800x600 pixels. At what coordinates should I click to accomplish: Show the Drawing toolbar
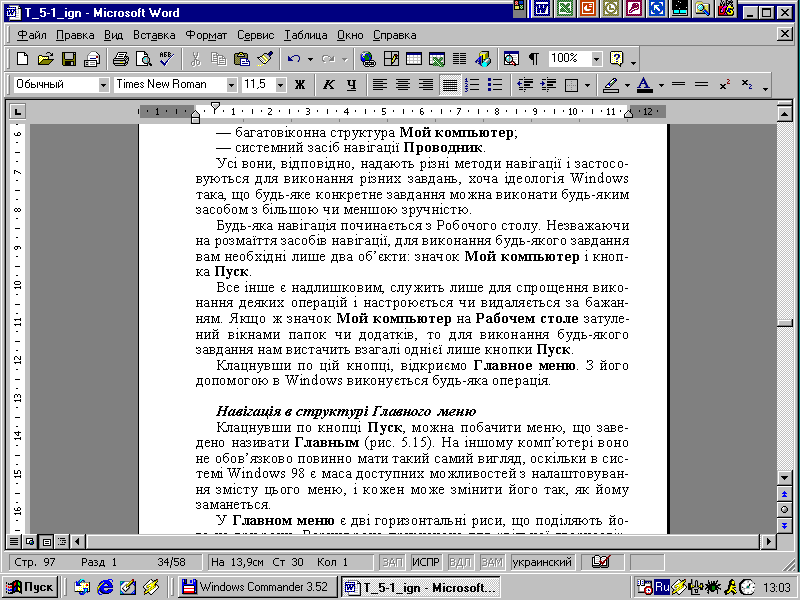[x=483, y=59]
